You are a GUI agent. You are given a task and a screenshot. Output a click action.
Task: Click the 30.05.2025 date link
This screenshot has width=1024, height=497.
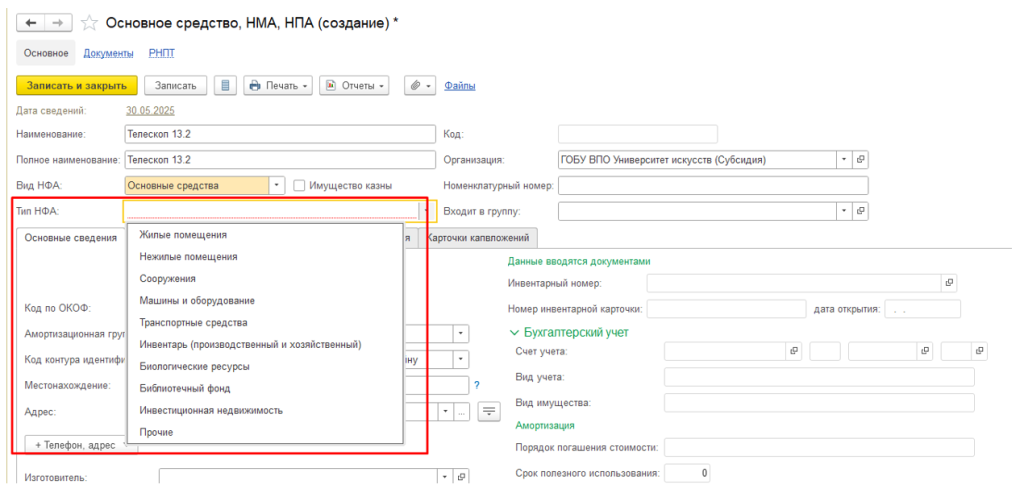coord(150,110)
